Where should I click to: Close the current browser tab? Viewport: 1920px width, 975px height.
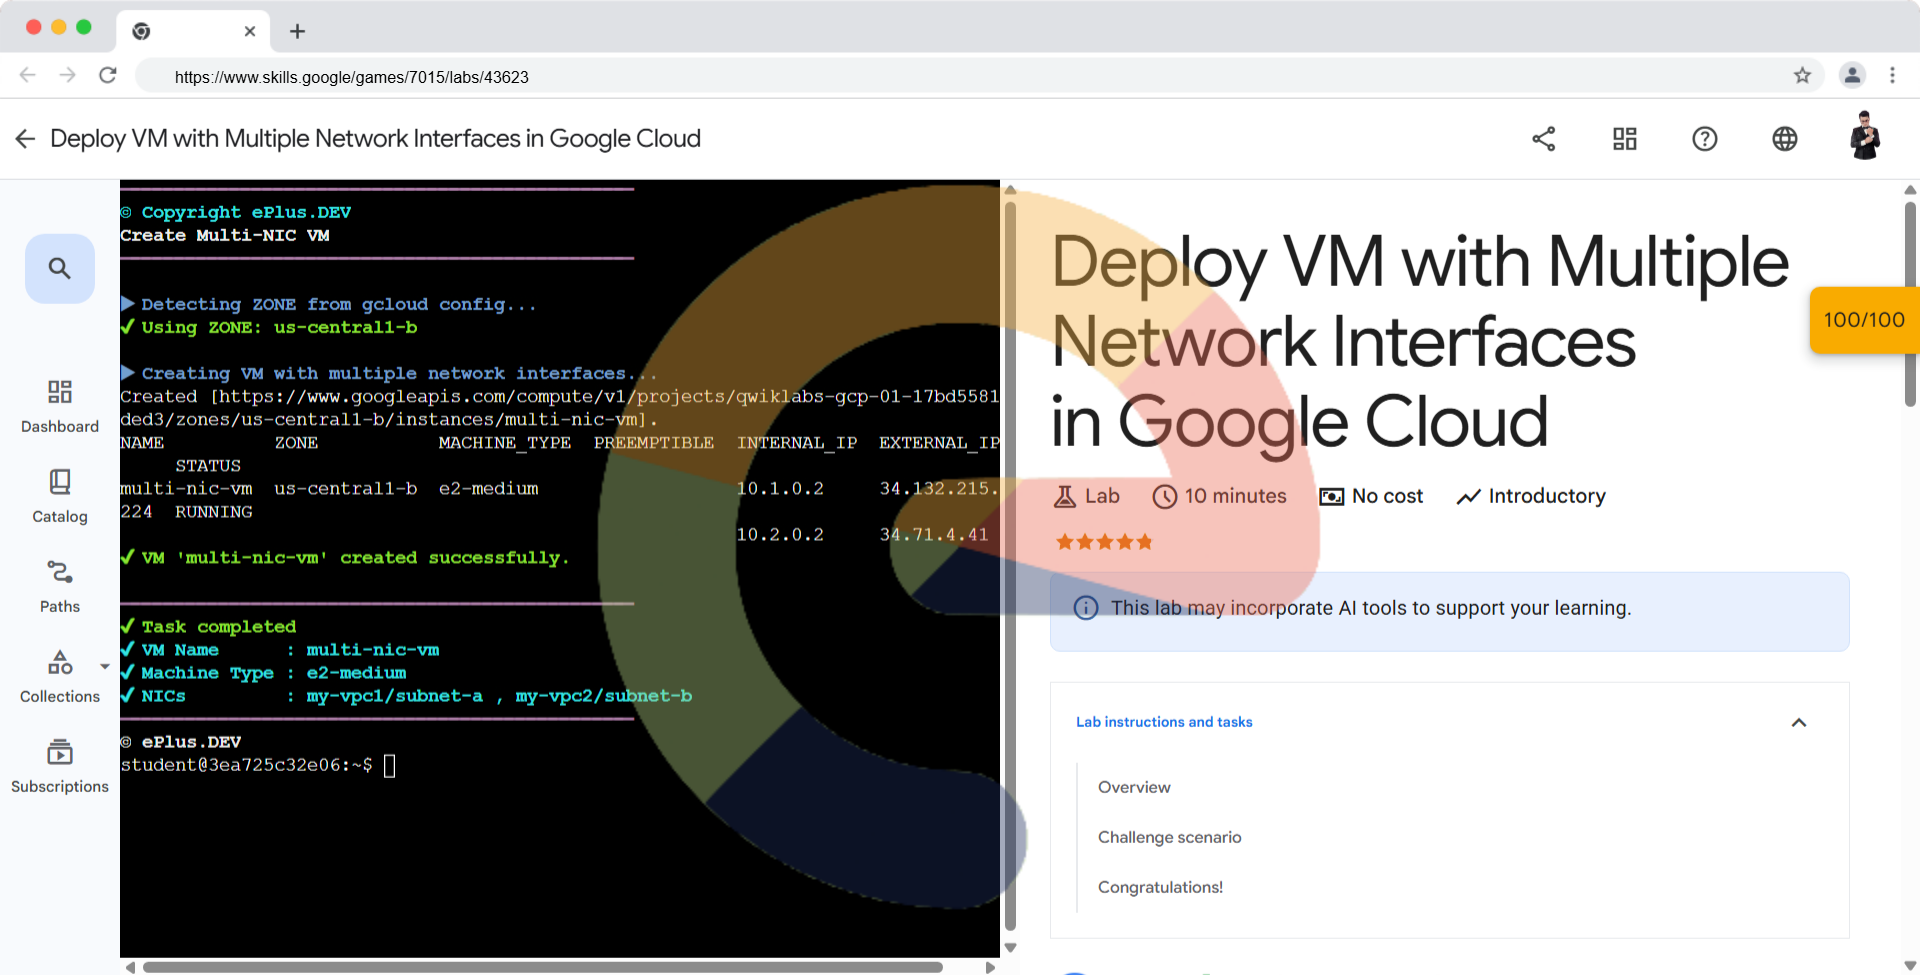(x=250, y=31)
